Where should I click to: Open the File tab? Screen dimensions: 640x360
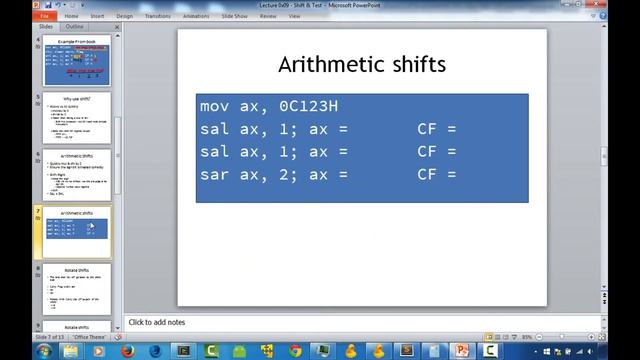coord(45,16)
